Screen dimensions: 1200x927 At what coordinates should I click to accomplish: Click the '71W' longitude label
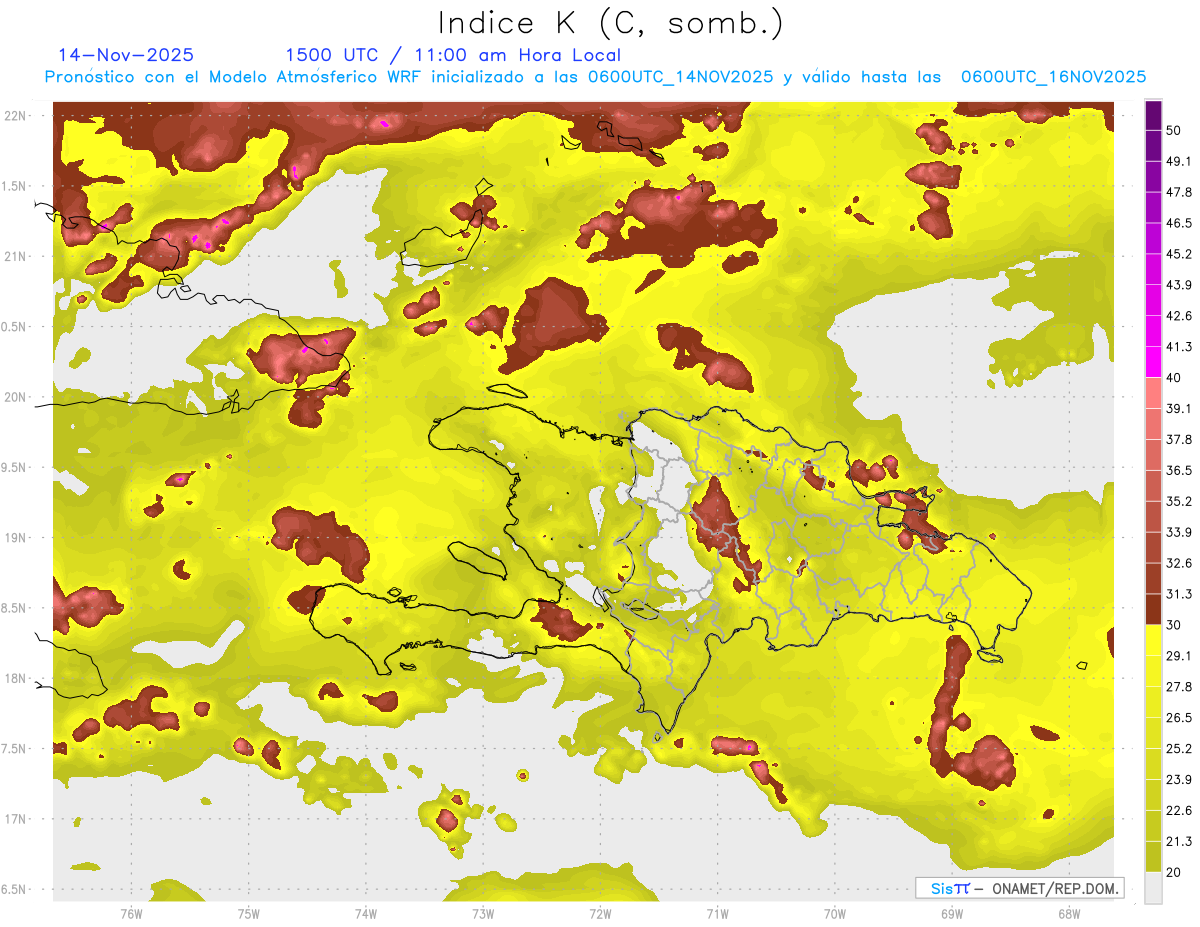point(717,914)
